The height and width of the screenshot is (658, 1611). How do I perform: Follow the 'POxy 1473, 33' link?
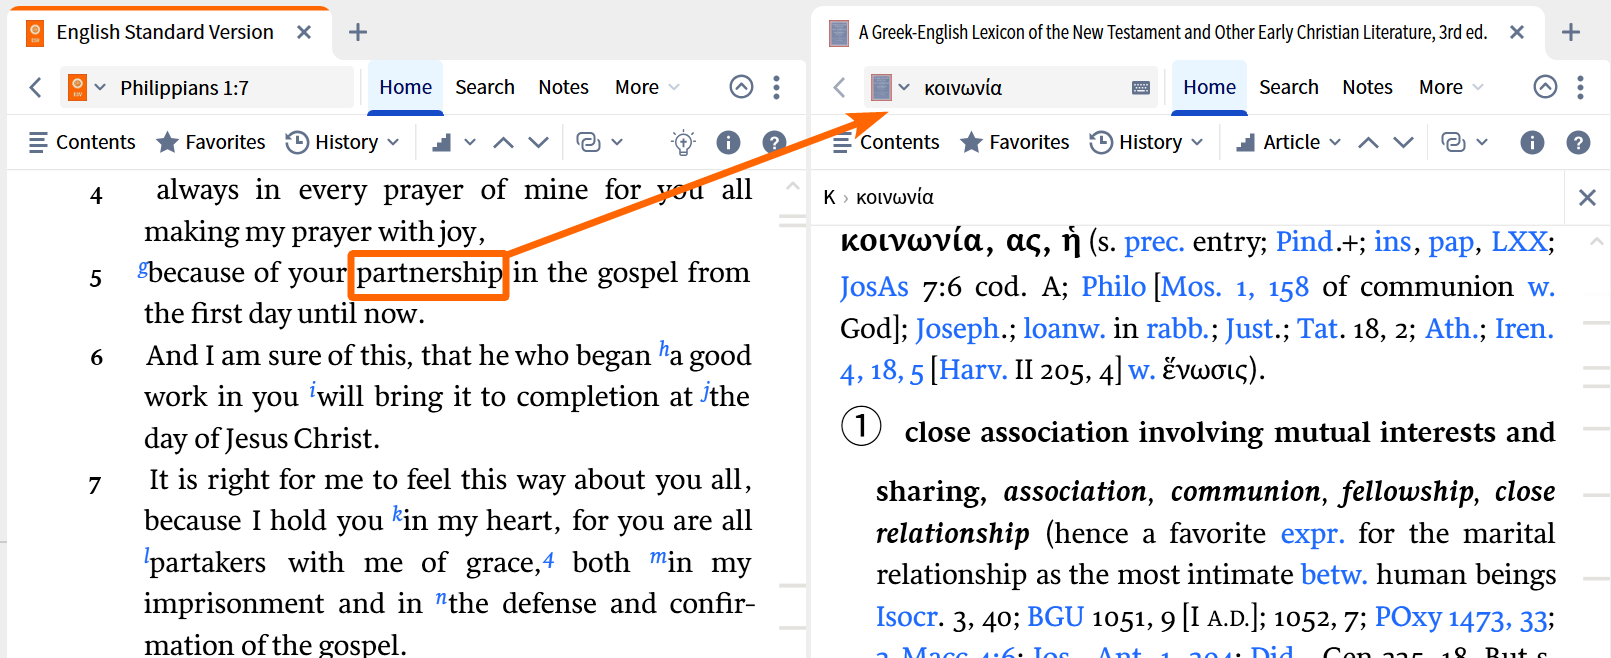(1461, 618)
